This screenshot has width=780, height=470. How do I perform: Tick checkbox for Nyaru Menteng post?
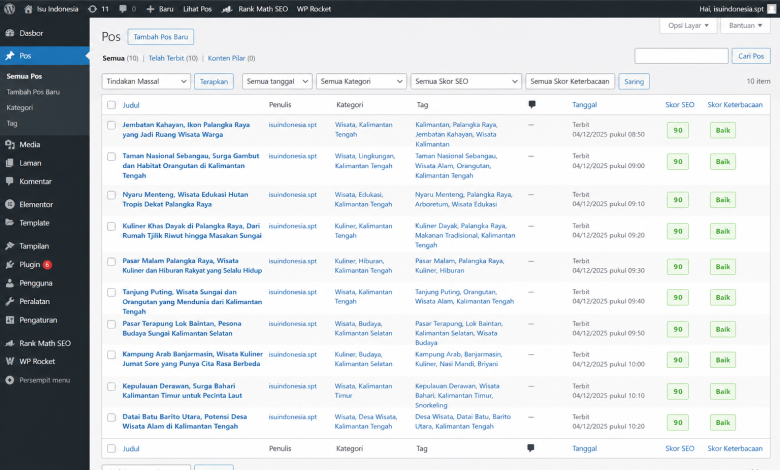point(111,195)
